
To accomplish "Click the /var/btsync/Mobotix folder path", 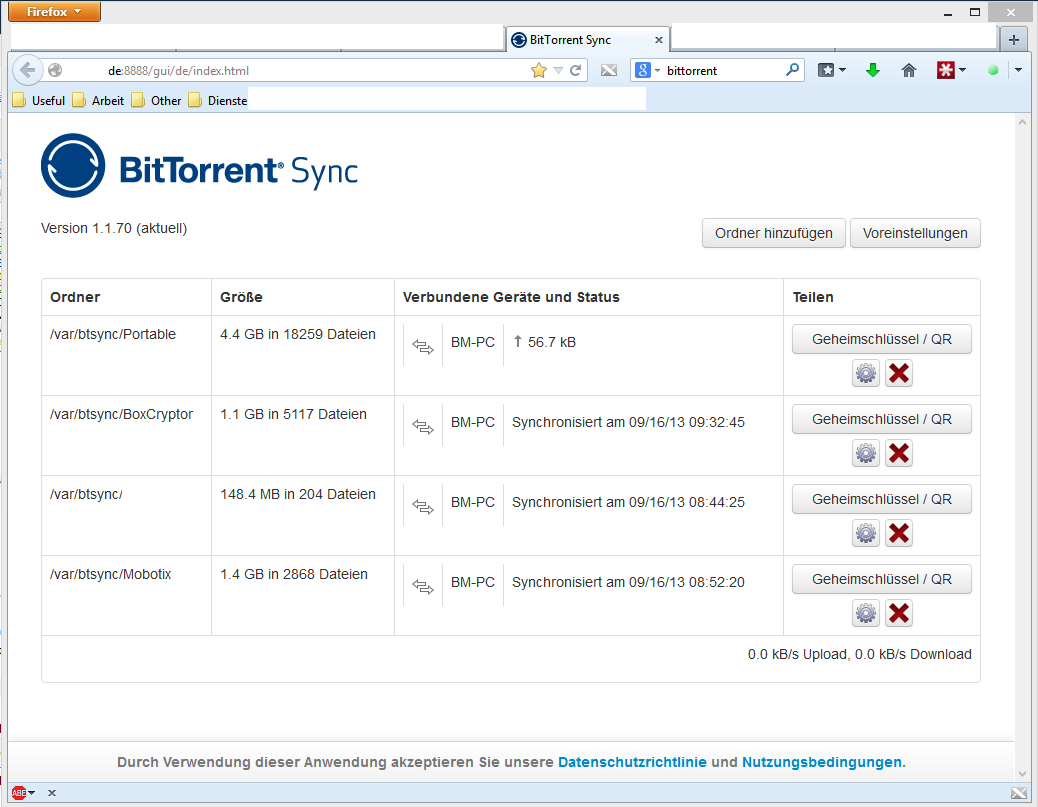I will pos(111,574).
